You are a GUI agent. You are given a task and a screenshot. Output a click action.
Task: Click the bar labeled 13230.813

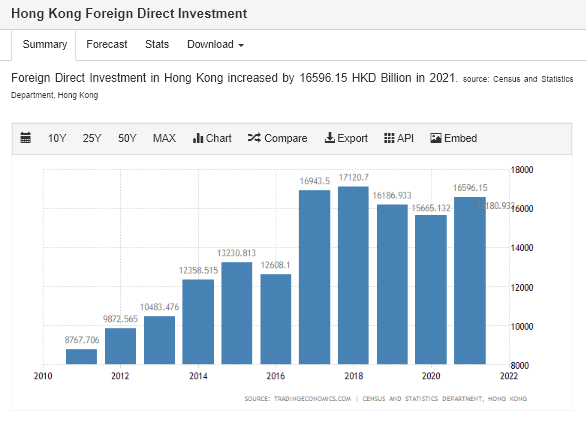point(237,313)
